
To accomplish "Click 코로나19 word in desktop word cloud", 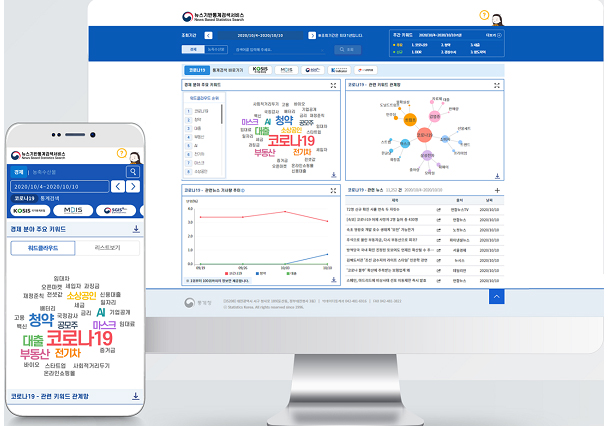I will pyautogui.click(x=291, y=141).
